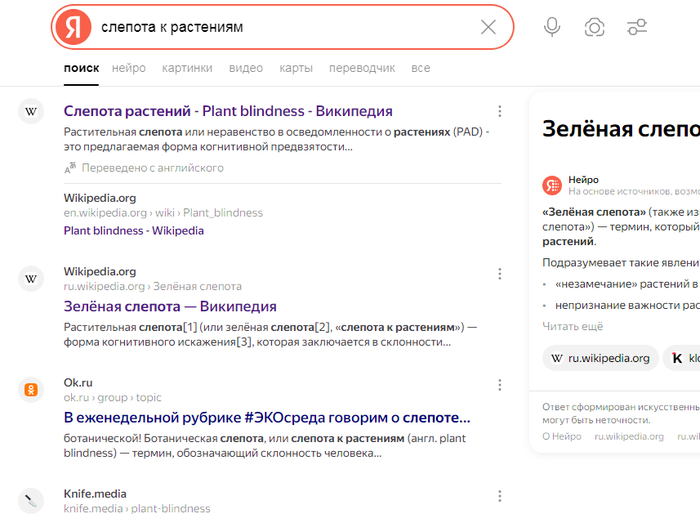Open three-dot menu for Knife.media result
The width and height of the screenshot is (700, 514).
click(x=500, y=496)
